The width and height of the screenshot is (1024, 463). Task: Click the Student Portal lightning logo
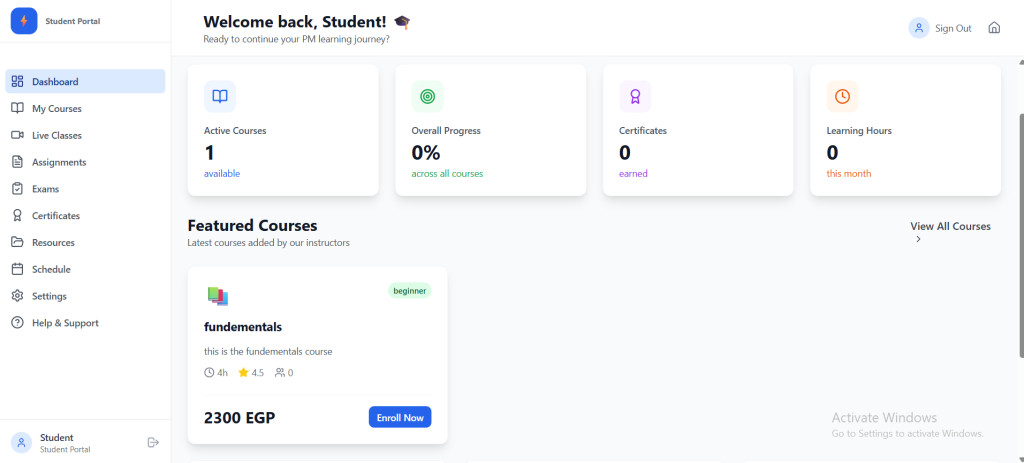(23, 21)
